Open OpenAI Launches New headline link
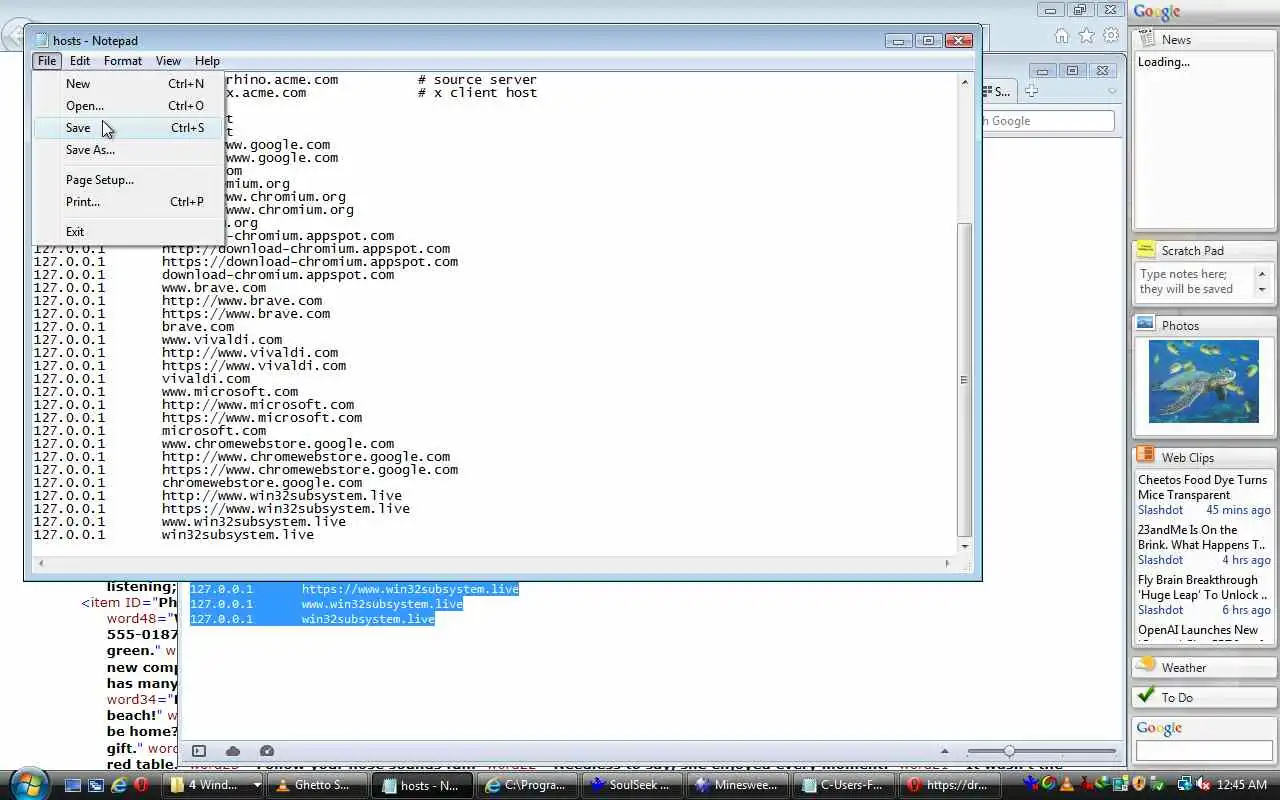 point(1198,630)
